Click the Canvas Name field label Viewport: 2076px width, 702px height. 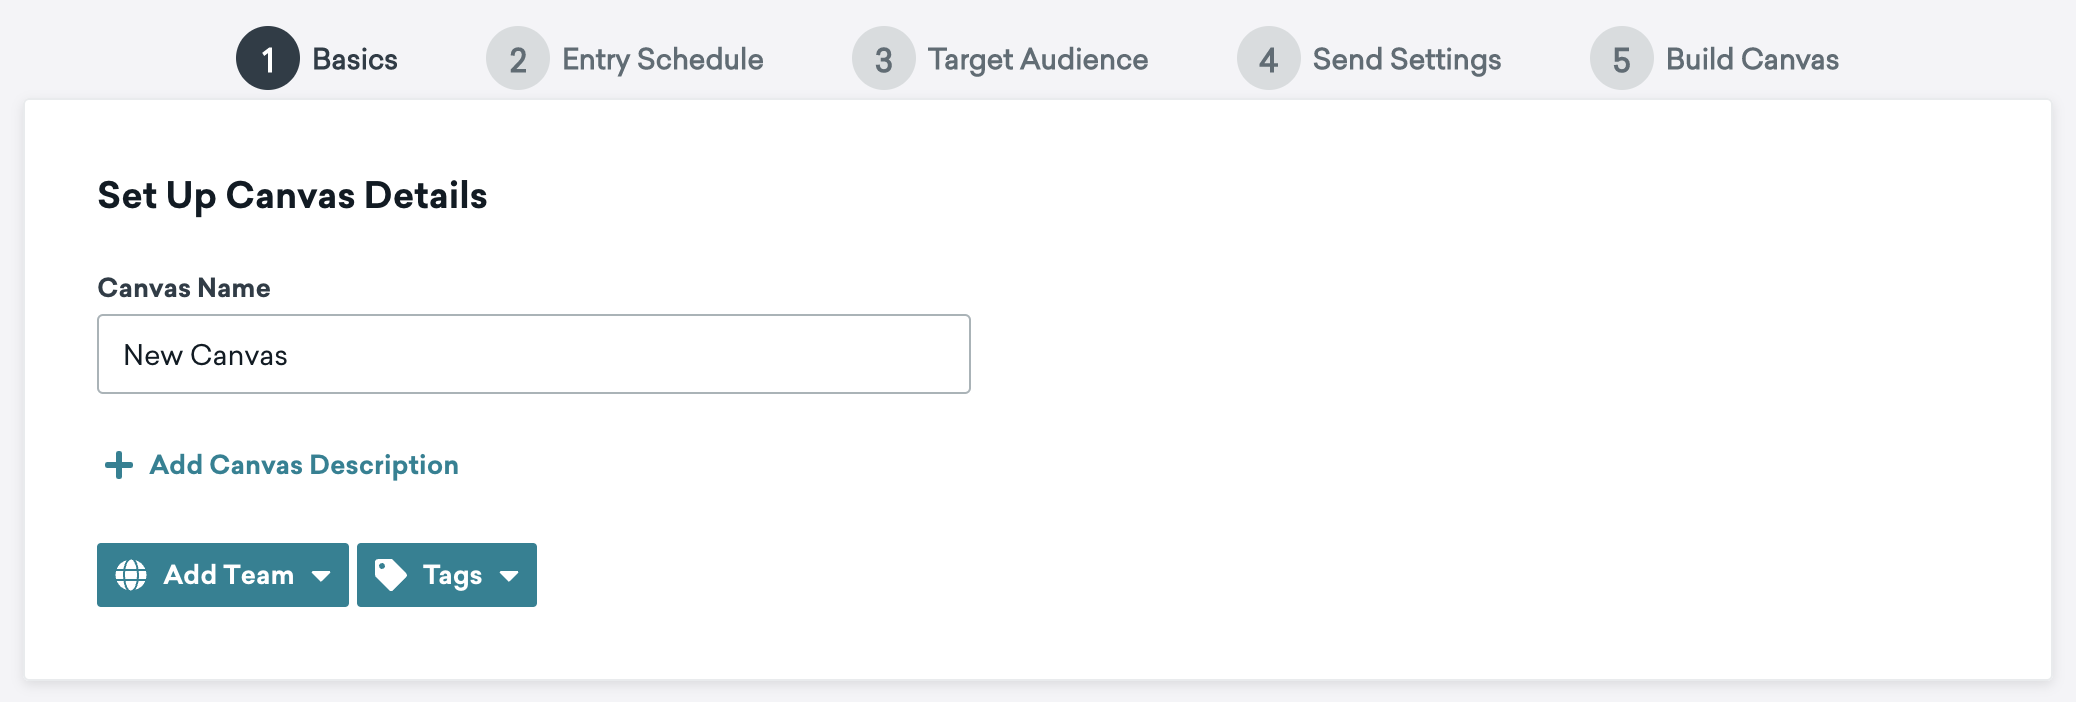point(184,288)
